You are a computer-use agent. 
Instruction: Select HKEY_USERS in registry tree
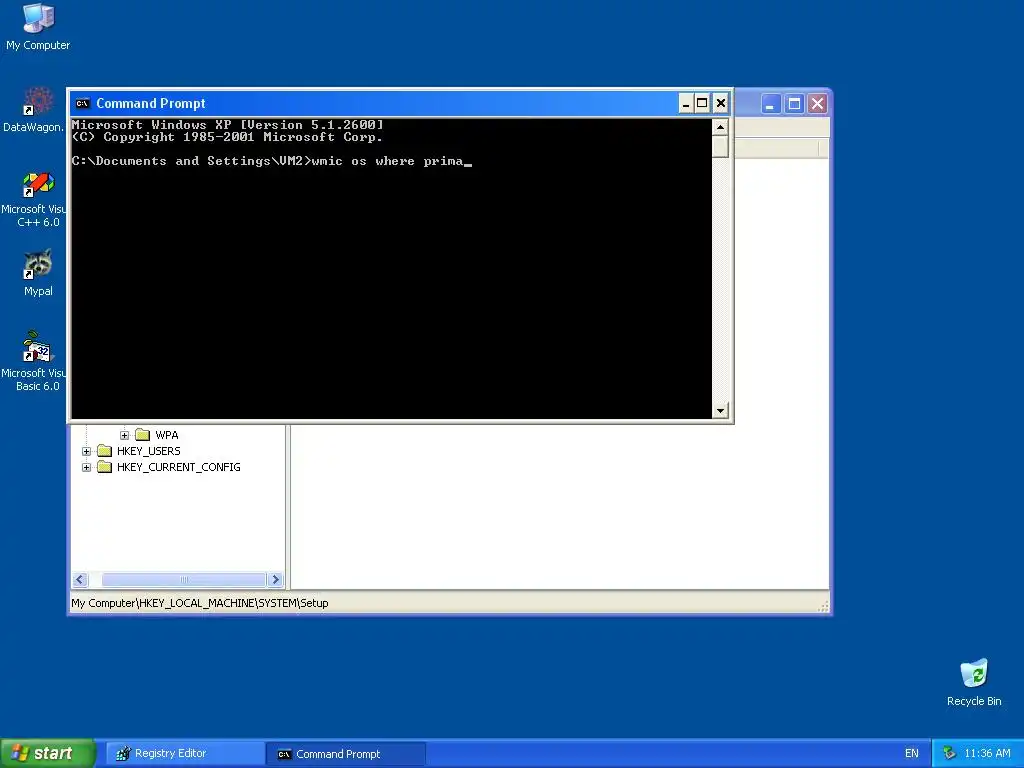[148, 451]
